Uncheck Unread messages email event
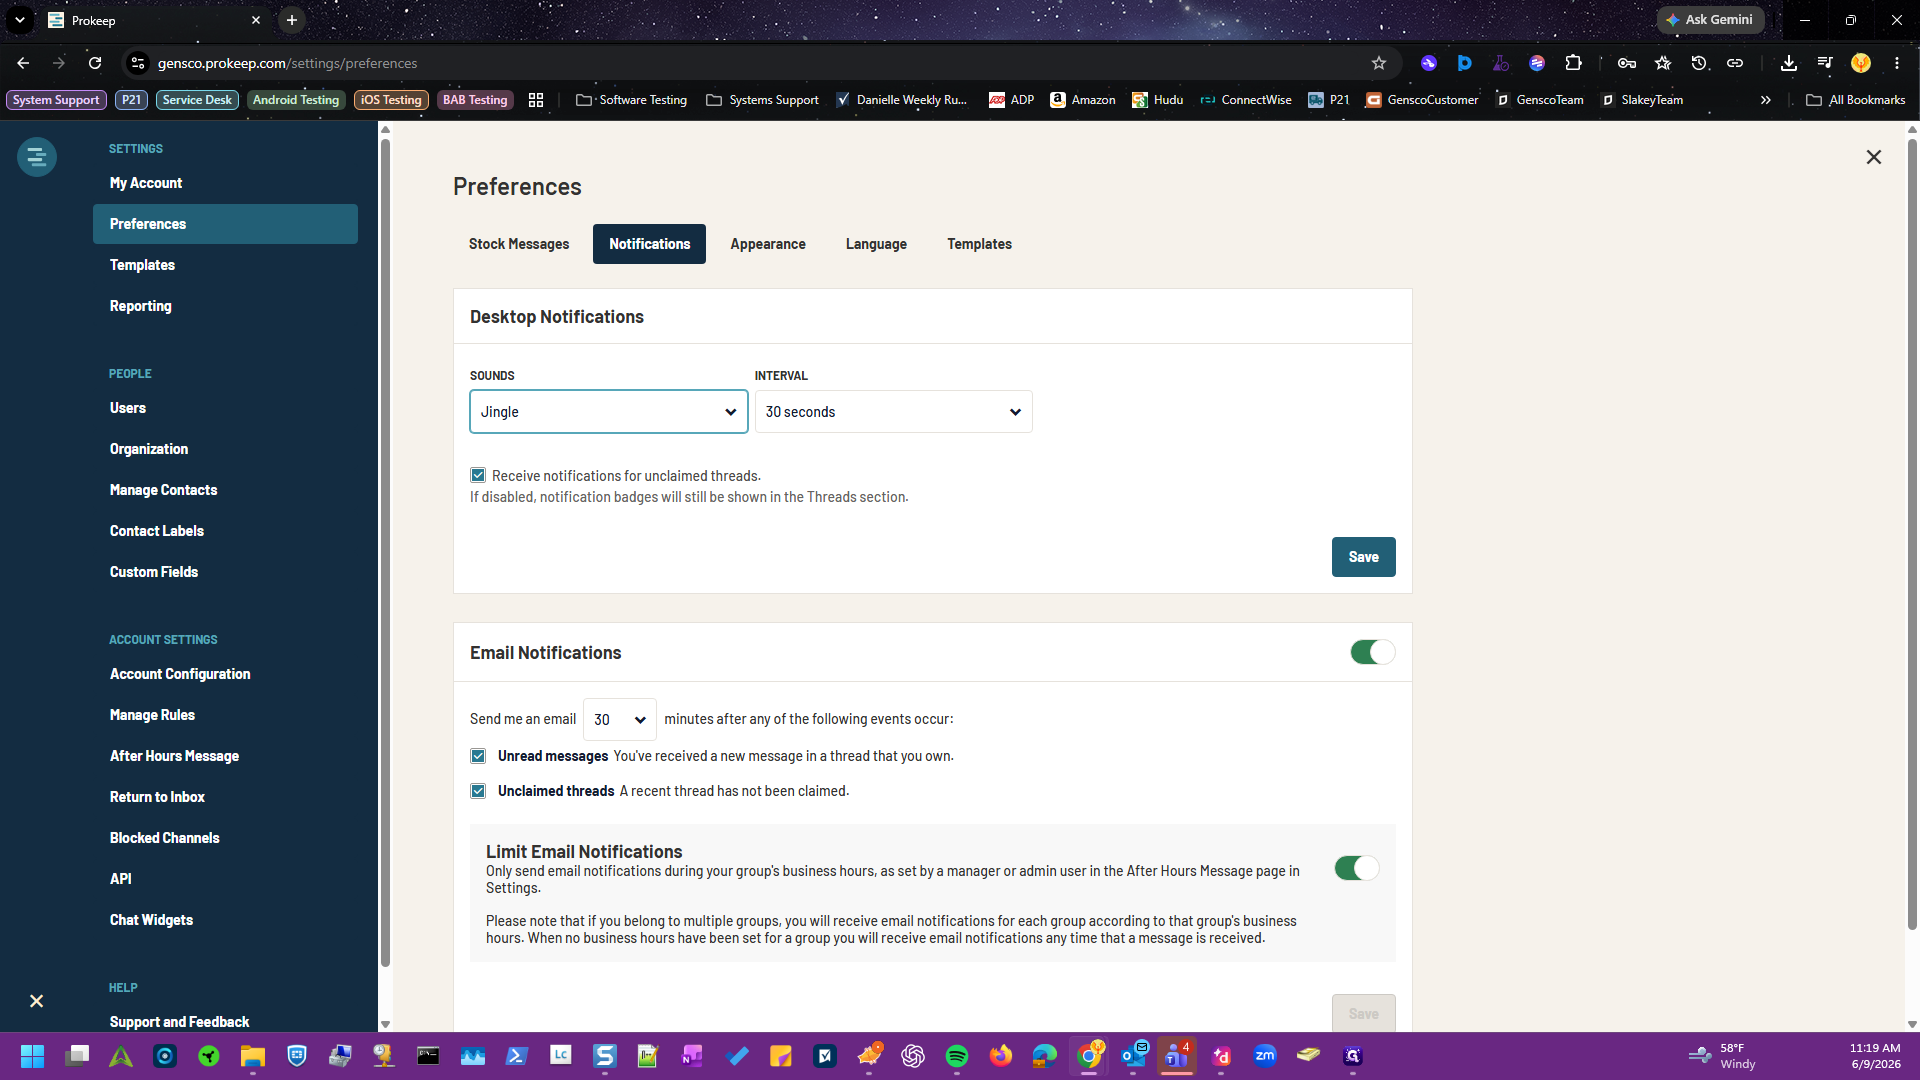 478,756
